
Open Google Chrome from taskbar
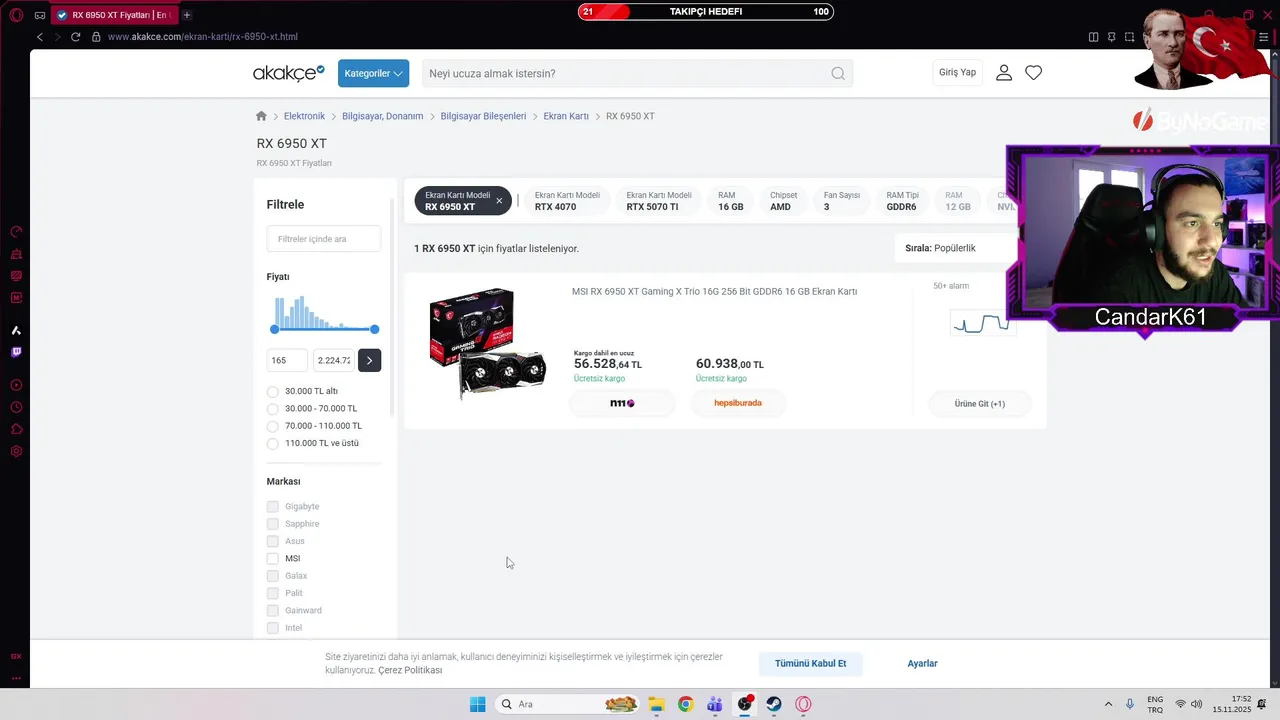point(685,704)
